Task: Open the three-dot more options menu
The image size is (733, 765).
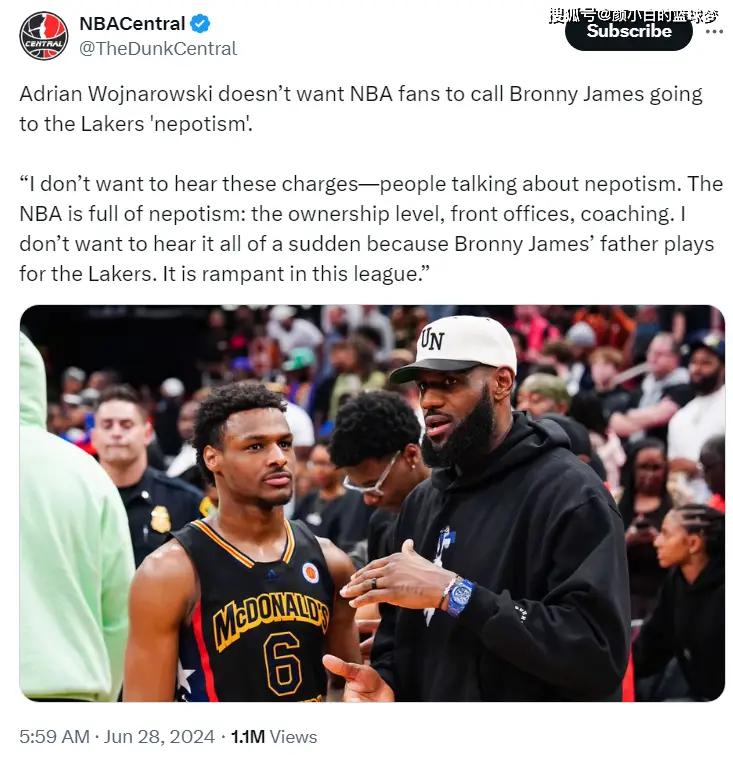Action: [x=714, y=32]
